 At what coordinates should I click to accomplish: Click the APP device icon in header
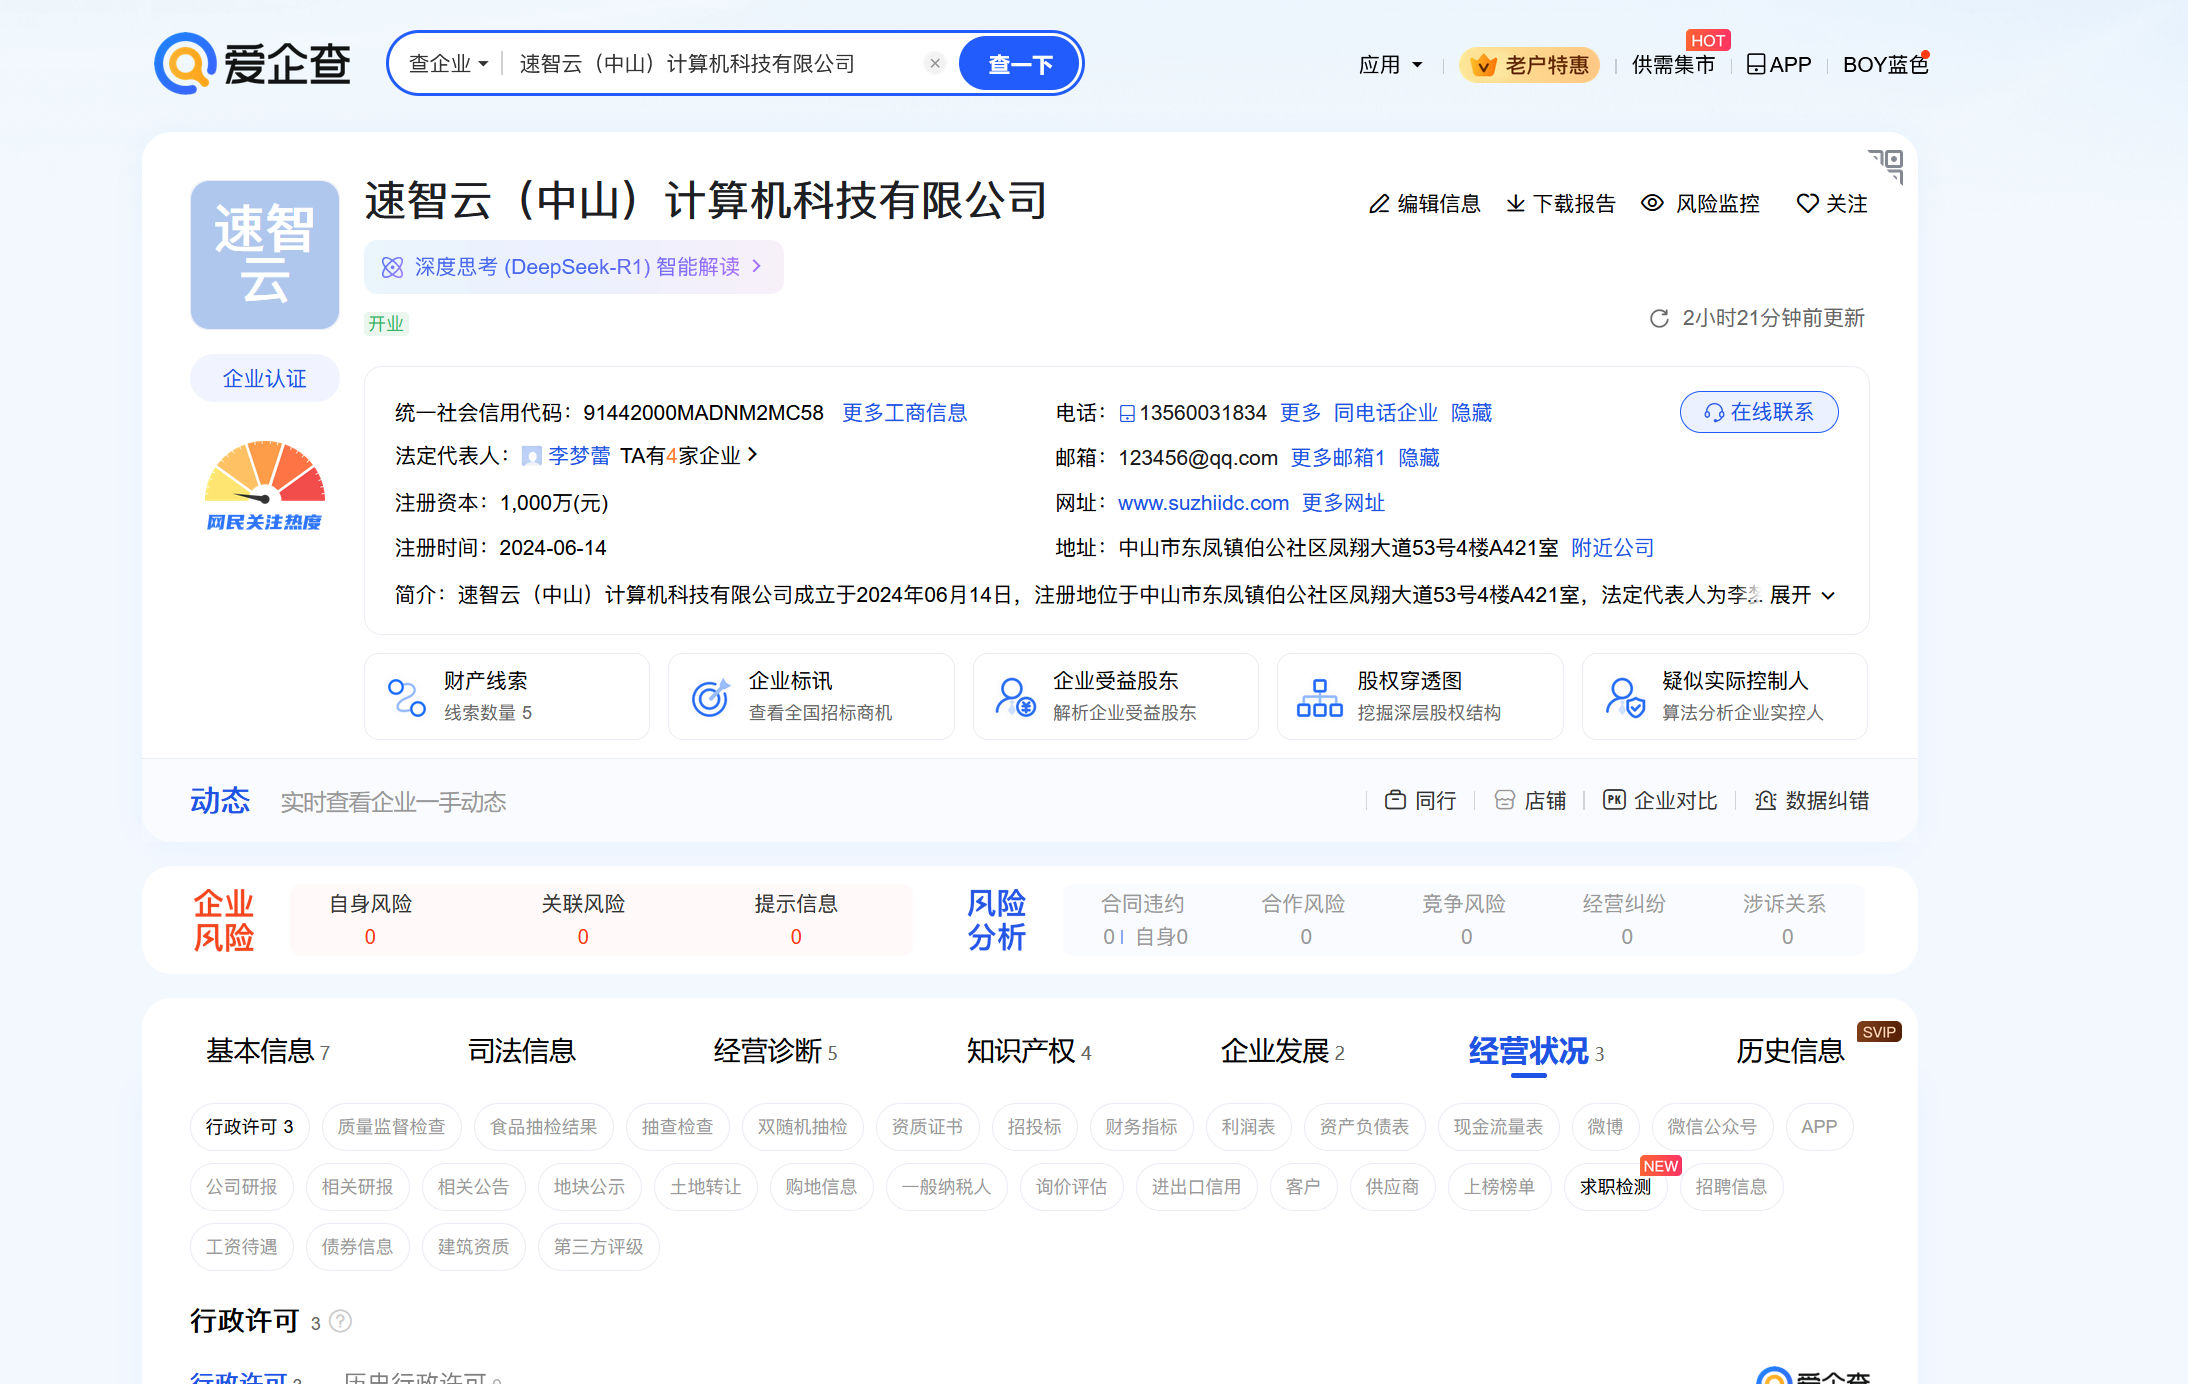[x=1756, y=65]
